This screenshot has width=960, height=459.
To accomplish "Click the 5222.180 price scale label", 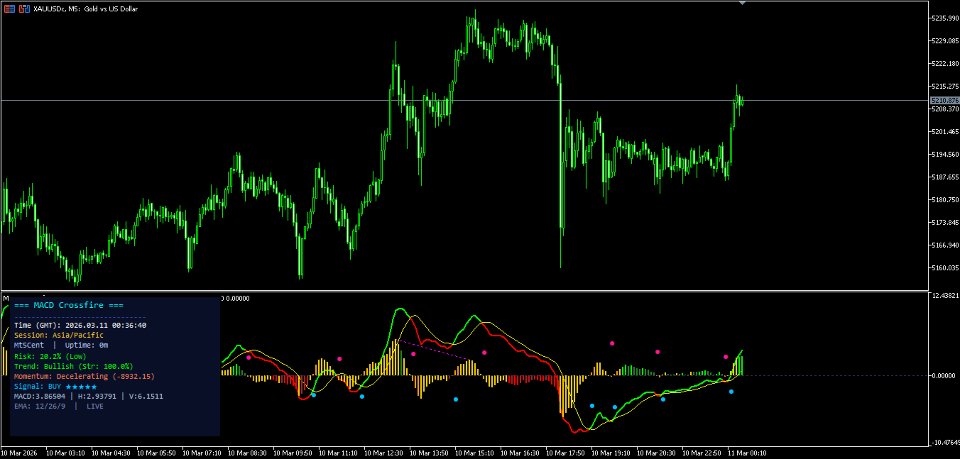I will pos(943,64).
